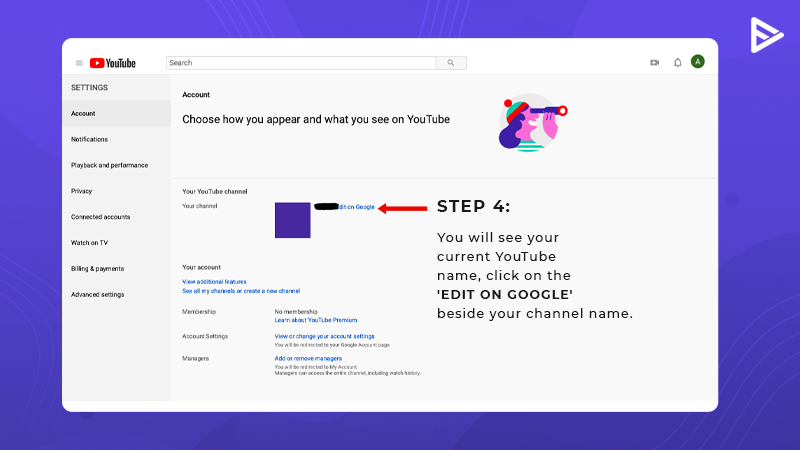Image resolution: width=800 pixels, height=450 pixels.
Task: Open the create video camera icon
Action: [x=655, y=63]
